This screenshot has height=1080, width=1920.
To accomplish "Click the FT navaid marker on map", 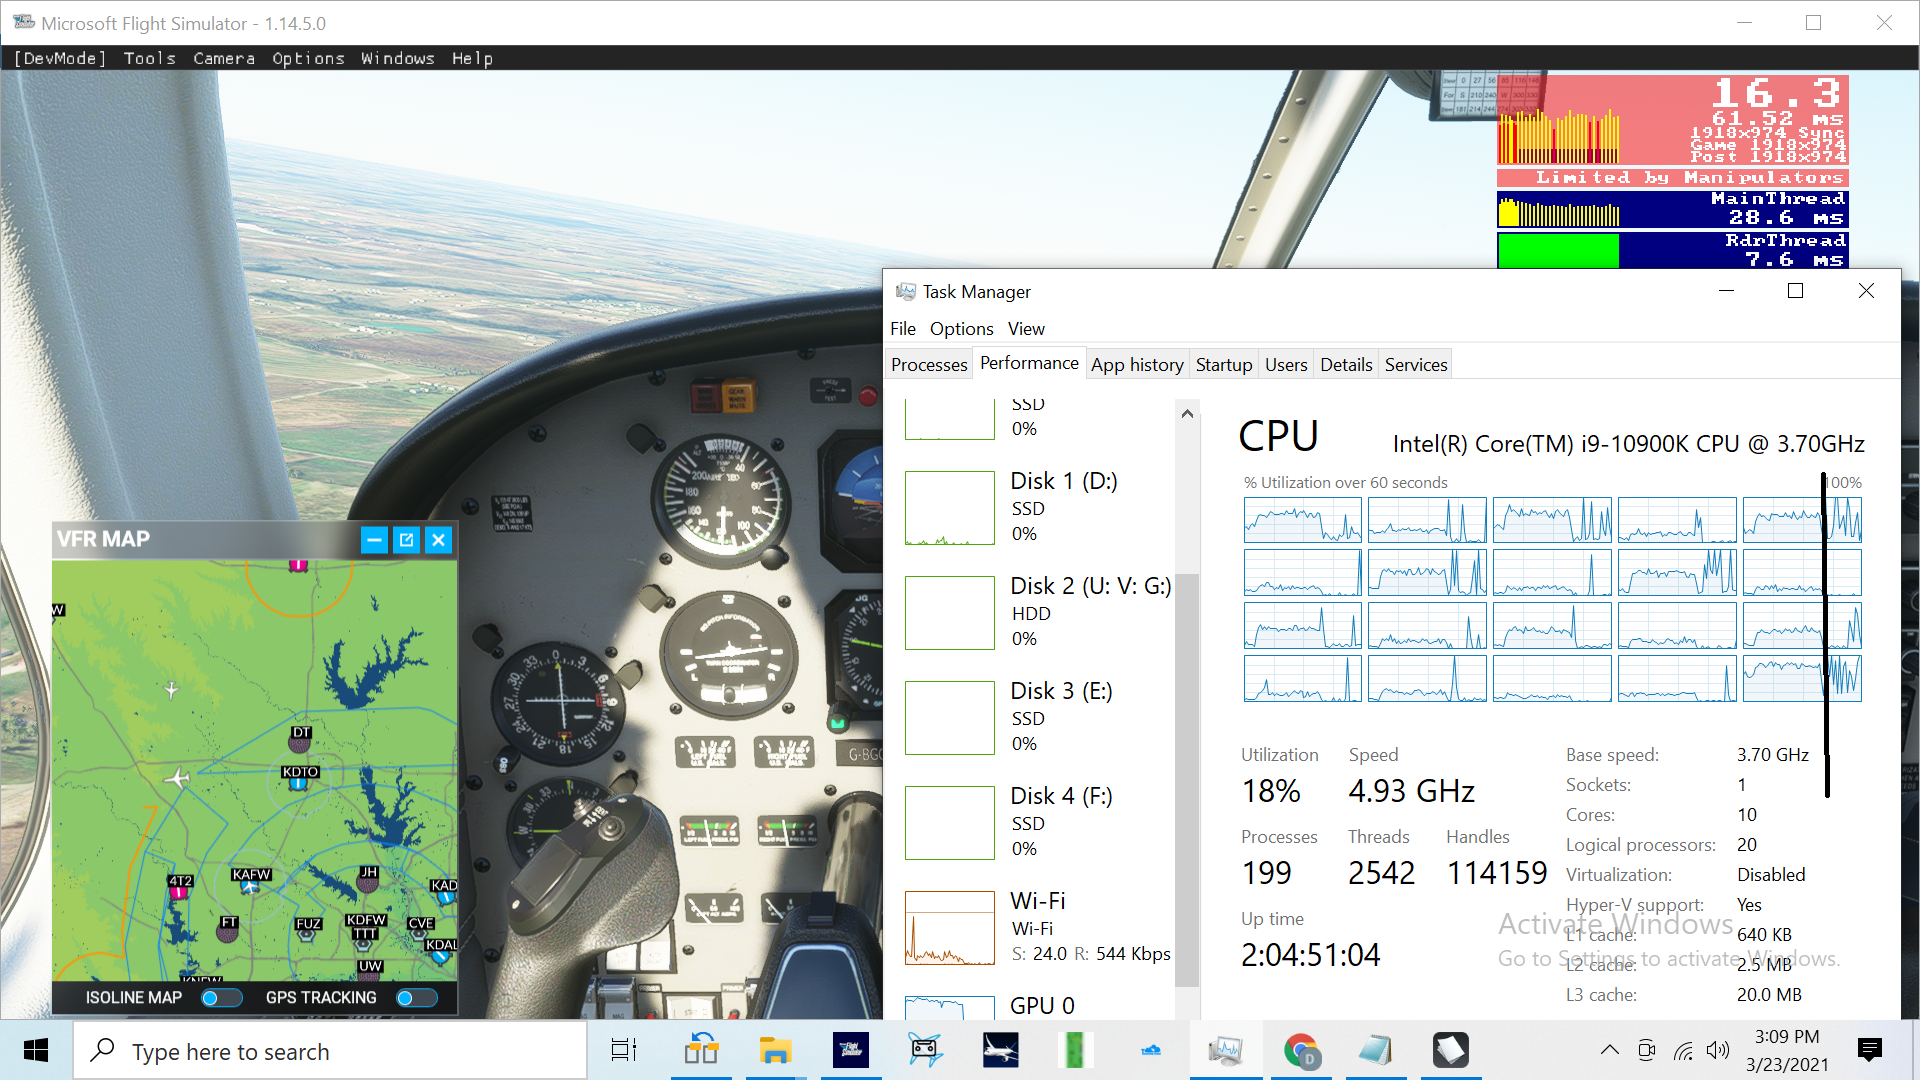I will point(229,928).
